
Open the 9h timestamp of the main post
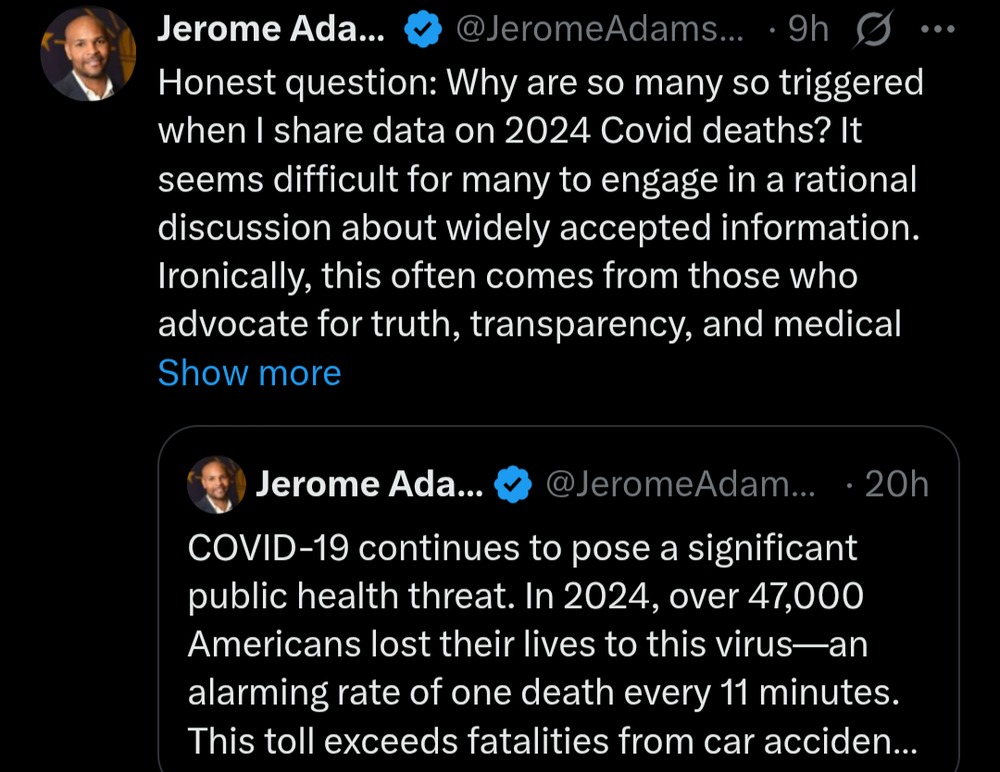point(807,32)
